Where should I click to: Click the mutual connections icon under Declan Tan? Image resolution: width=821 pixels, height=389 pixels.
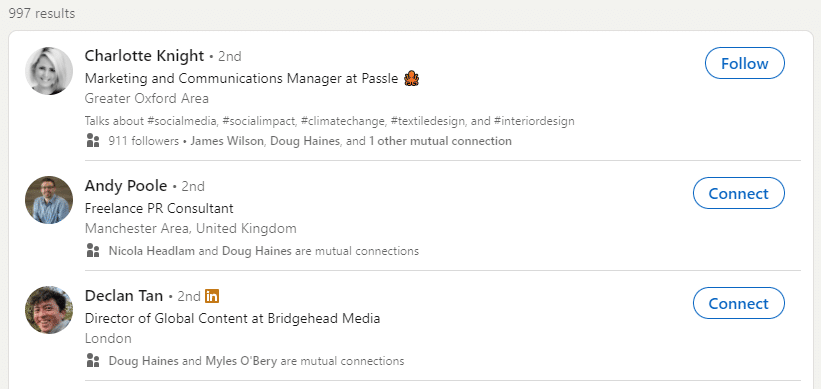[93, 360]
